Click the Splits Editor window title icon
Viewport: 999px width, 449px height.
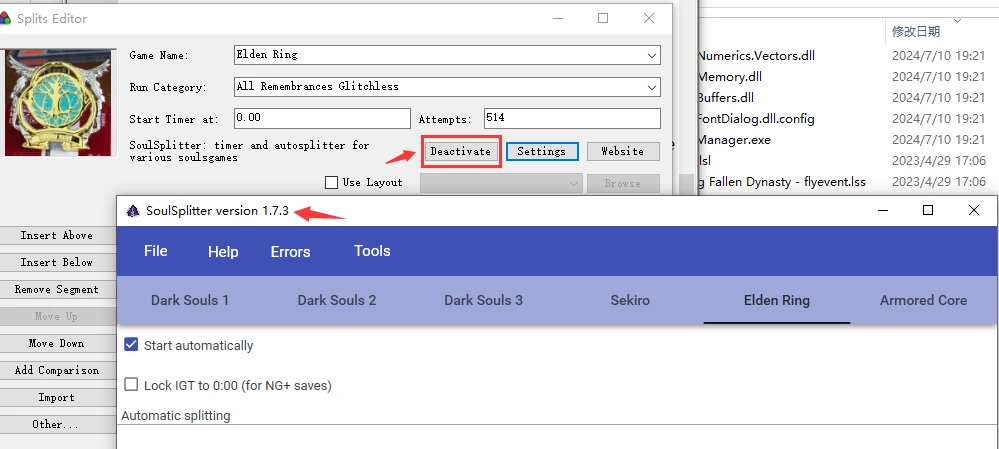point(5,18)
